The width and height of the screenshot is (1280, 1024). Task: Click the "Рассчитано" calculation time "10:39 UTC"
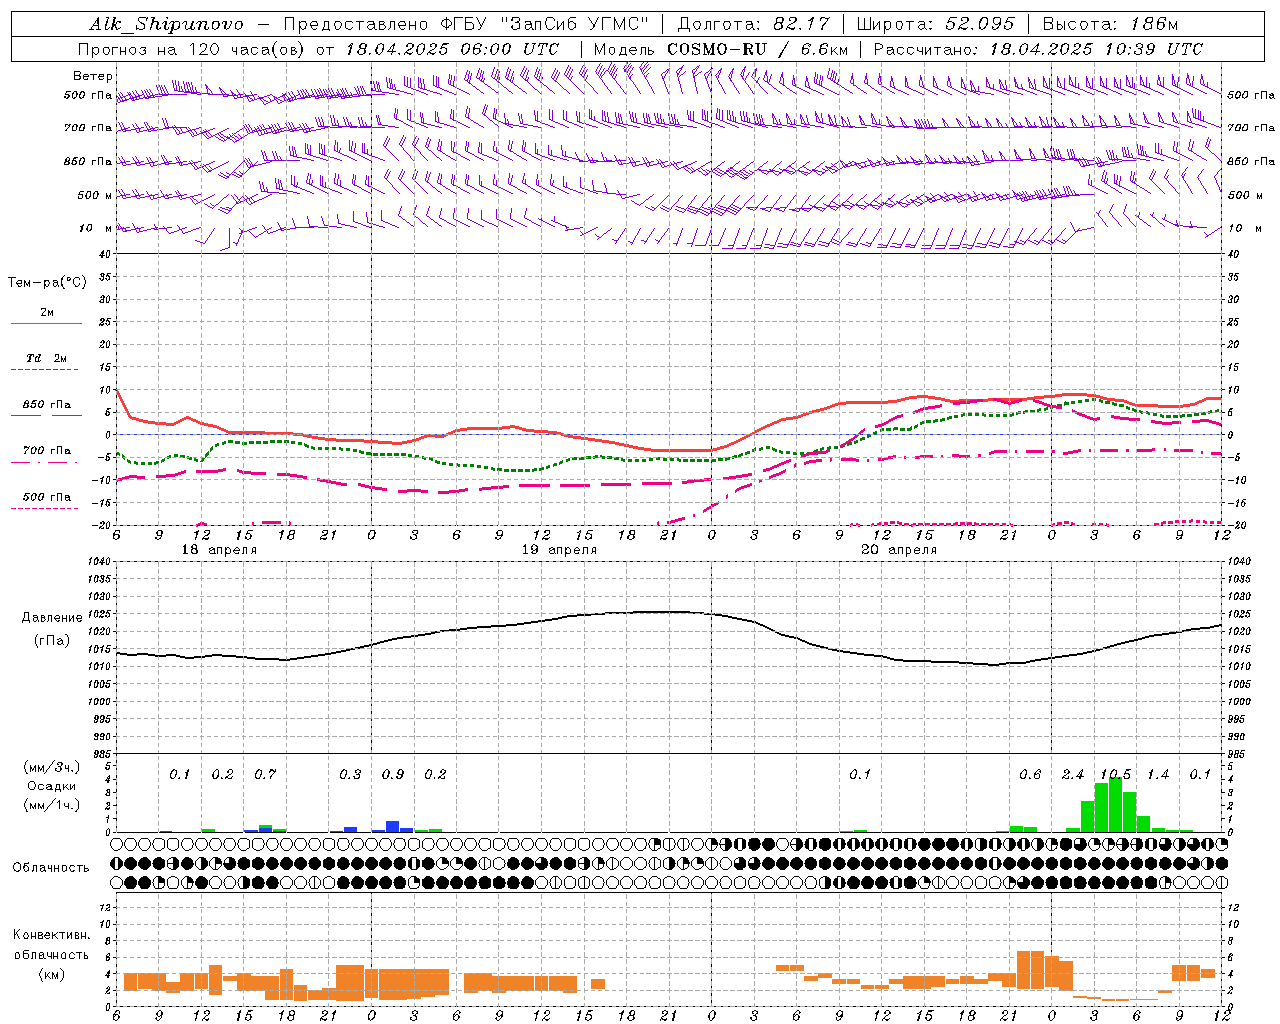click(1153, 49)
